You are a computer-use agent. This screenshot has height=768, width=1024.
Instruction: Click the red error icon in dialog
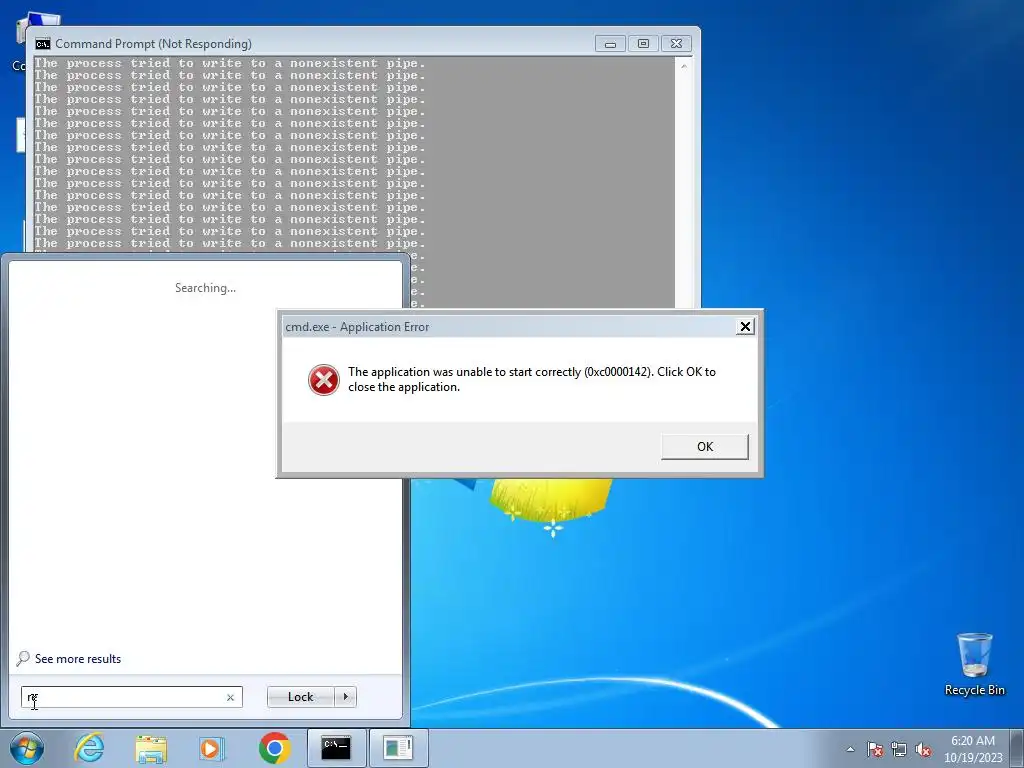(323, 379)
